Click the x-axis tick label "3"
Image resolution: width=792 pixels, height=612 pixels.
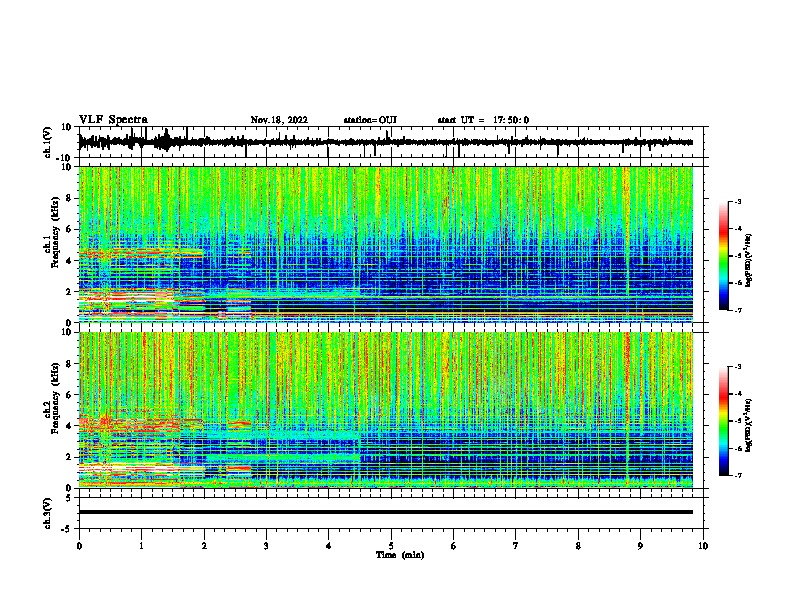[266, 546]
